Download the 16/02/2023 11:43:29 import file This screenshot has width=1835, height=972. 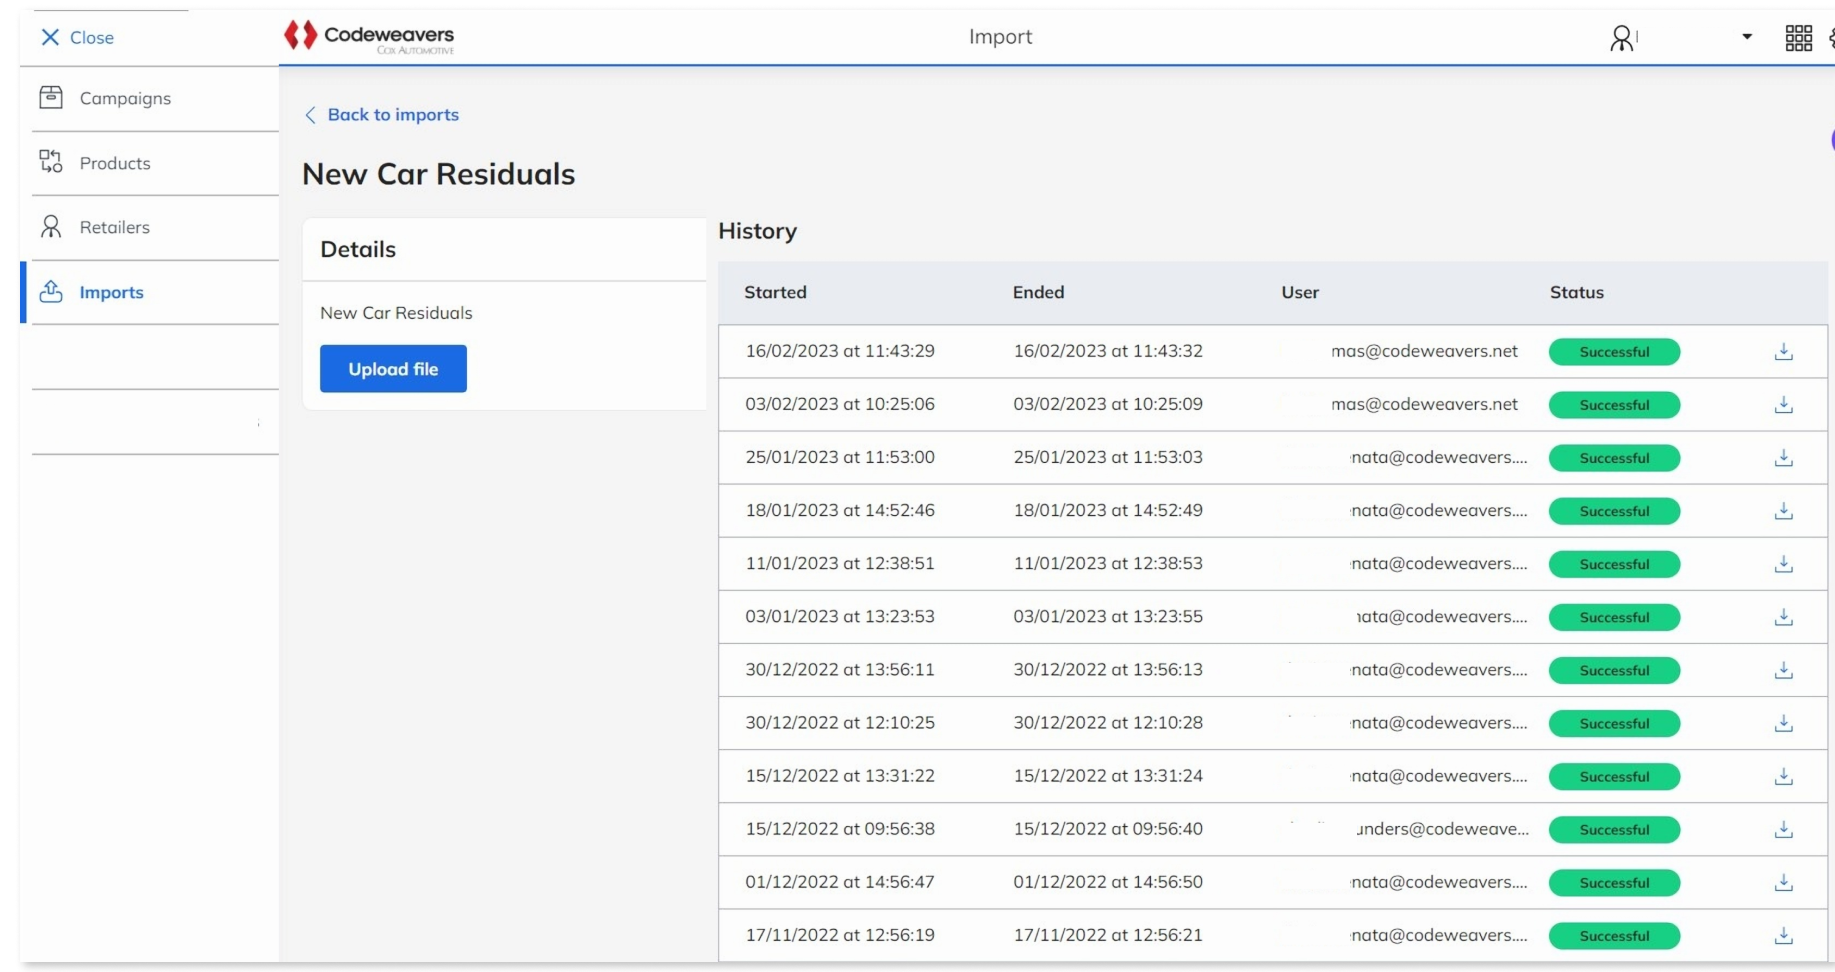click(x=1783, y=352)
